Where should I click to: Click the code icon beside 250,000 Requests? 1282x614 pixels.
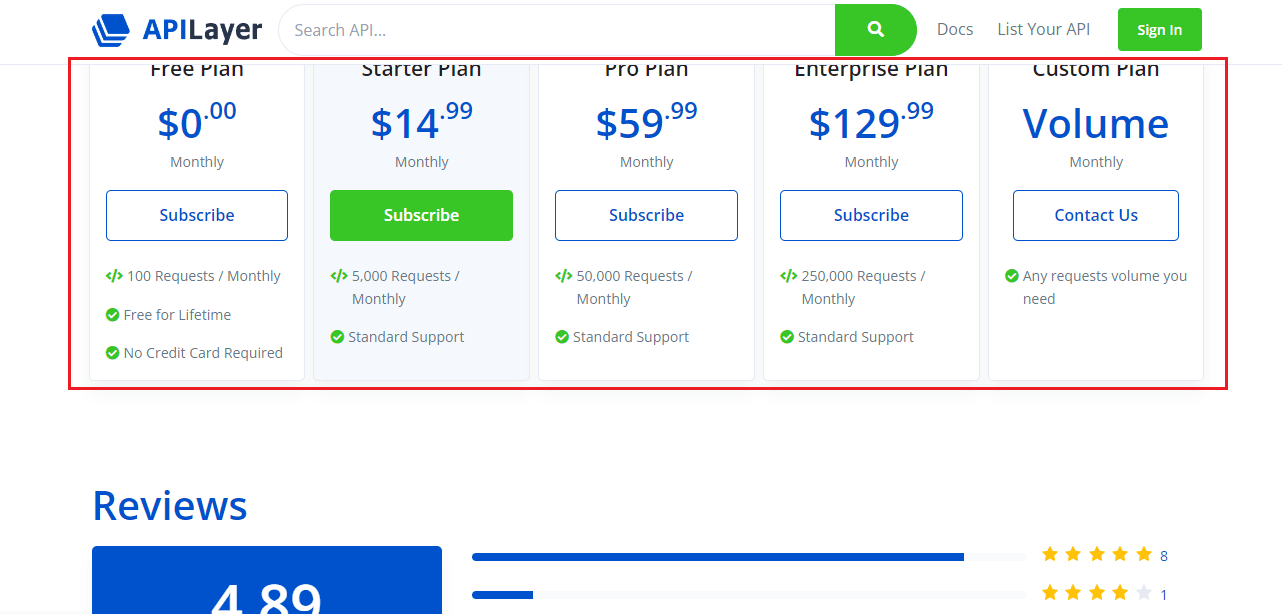tap(789, 276)
